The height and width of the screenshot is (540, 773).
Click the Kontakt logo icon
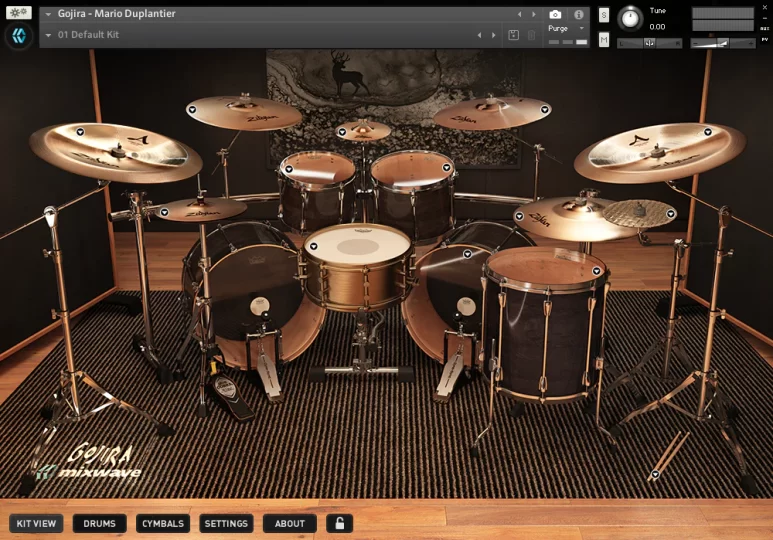pyautogui.click(x=19, y=36)
